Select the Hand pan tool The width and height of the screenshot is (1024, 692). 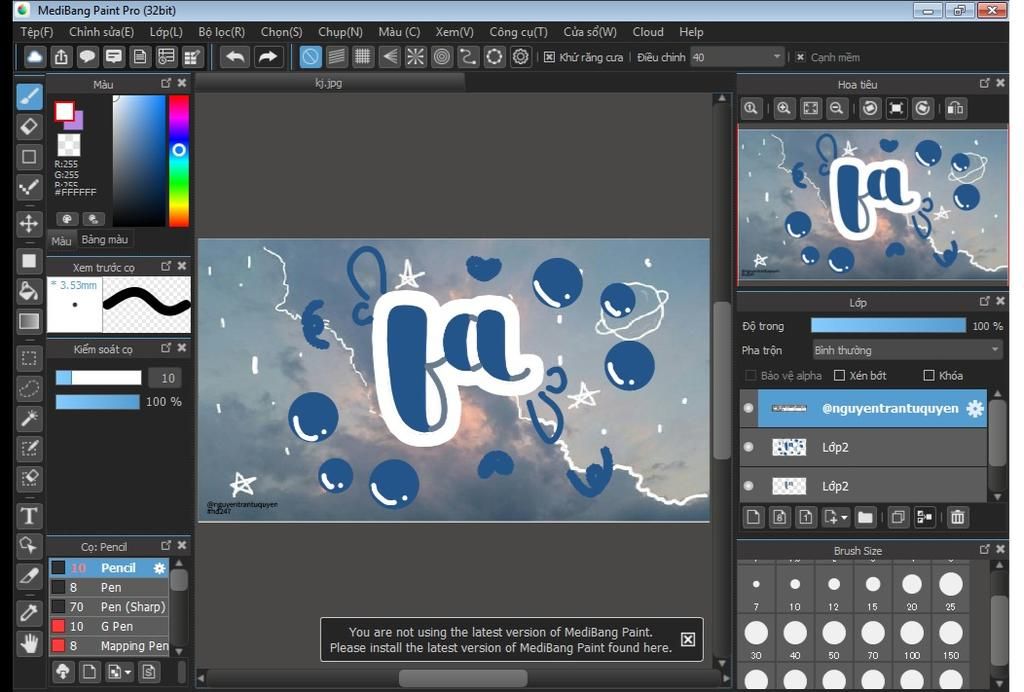click(29, 644)
